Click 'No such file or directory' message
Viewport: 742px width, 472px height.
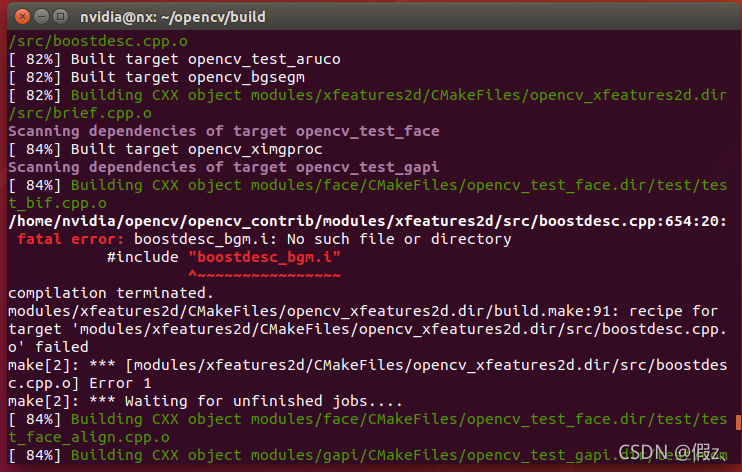(399, 239)
